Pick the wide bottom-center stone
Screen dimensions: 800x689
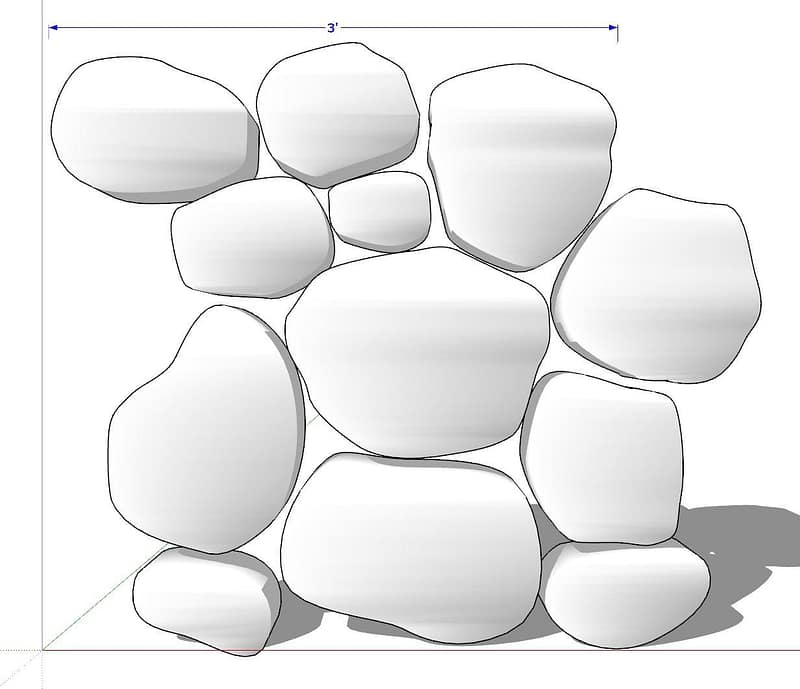click(x=410, y=545)
